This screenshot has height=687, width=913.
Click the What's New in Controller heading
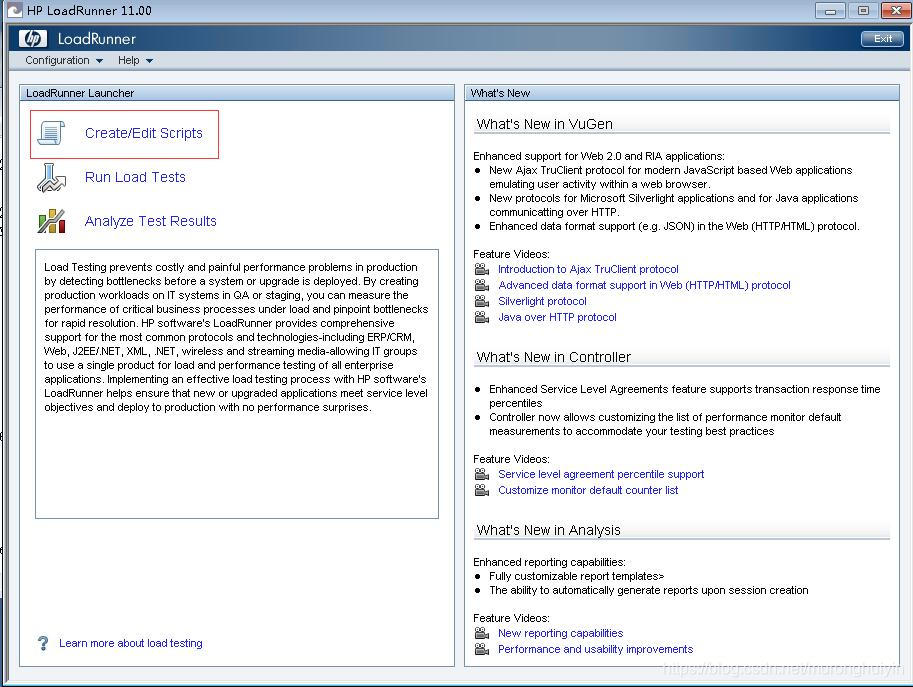click(553, 357)
